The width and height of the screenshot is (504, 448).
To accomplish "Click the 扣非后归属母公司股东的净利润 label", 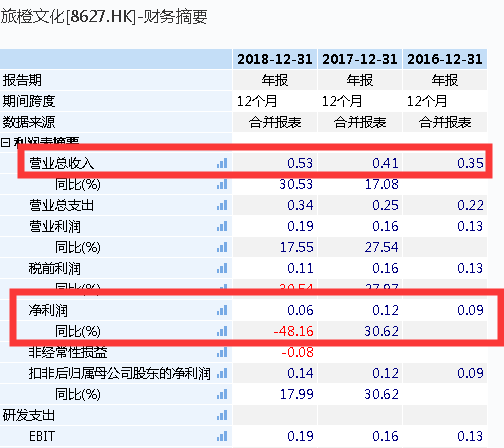I will [120, 373].
